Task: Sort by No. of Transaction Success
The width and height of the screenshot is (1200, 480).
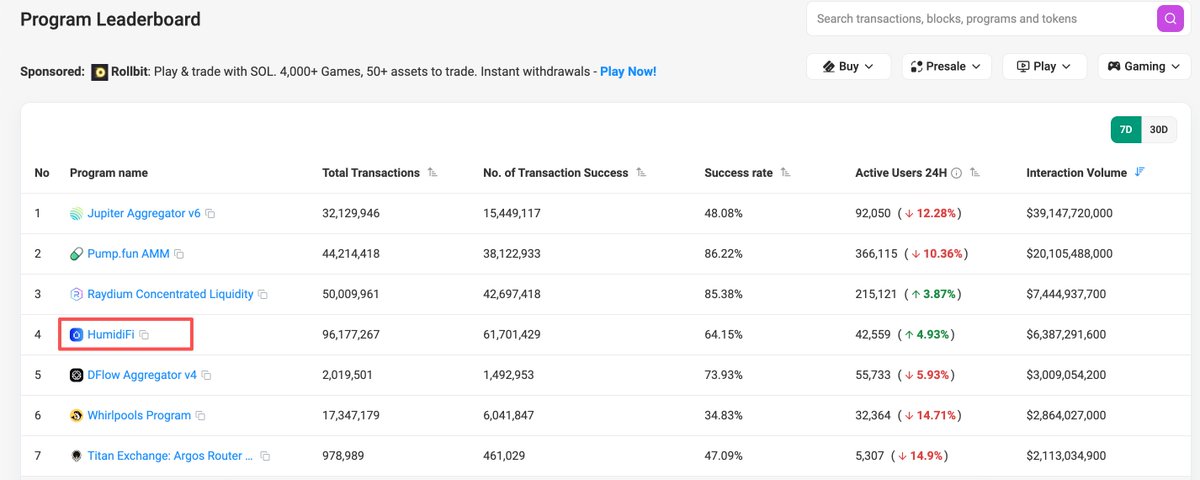Action: point(641,173)
